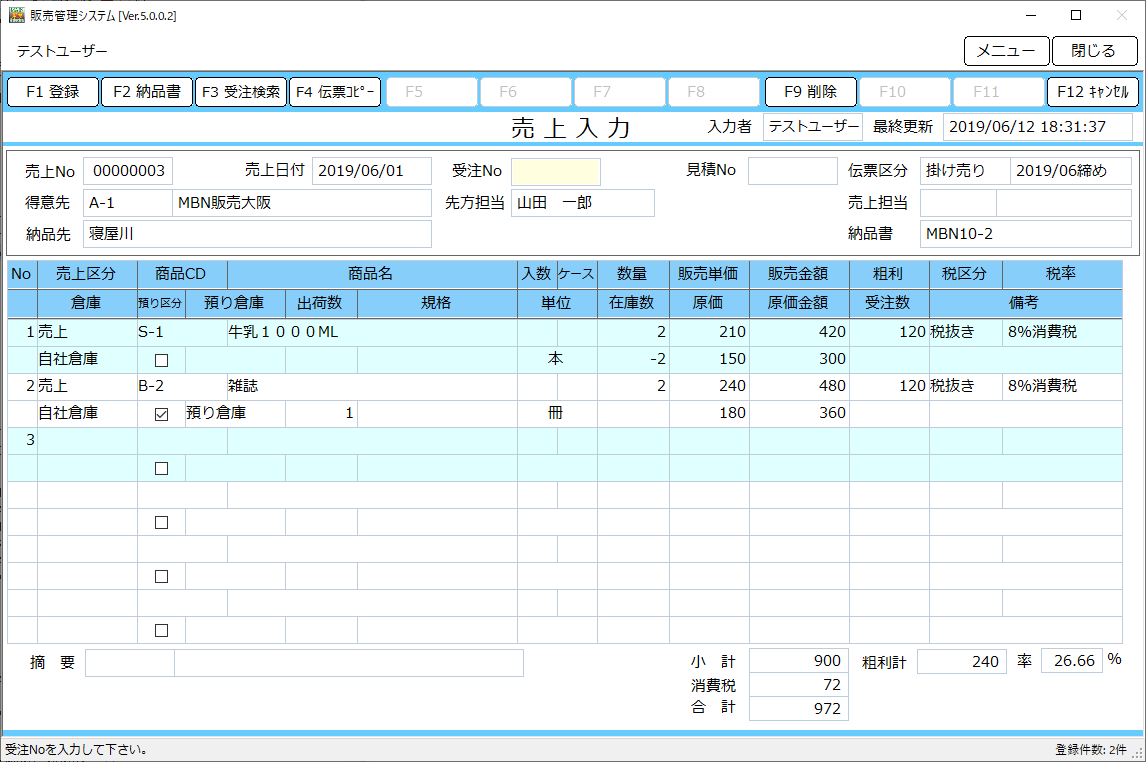Click the 率 value 26.66
This screenshot has width=1146, height=762.
point(1071,661)
